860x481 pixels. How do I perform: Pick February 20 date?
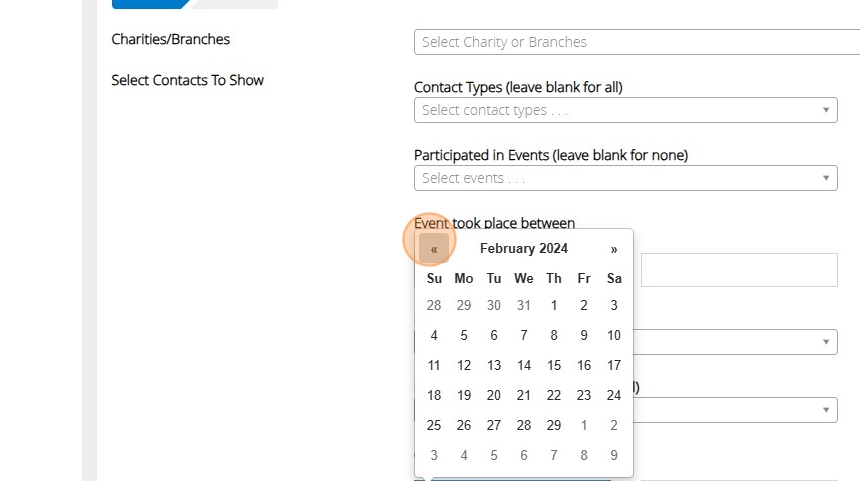pos(494,396)
